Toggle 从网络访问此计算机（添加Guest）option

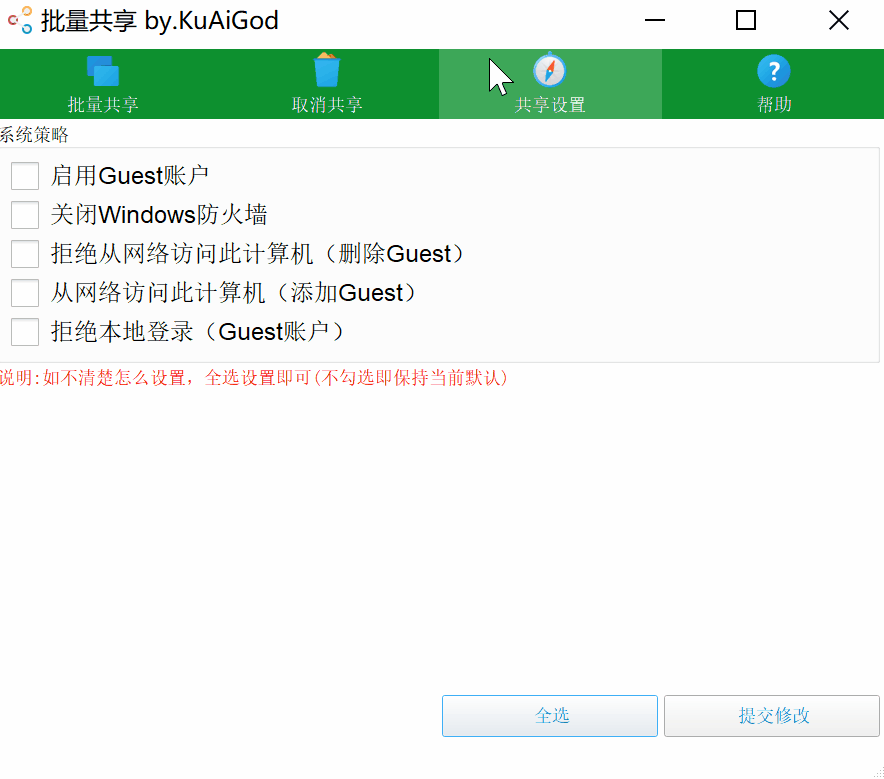pos(24,293)
